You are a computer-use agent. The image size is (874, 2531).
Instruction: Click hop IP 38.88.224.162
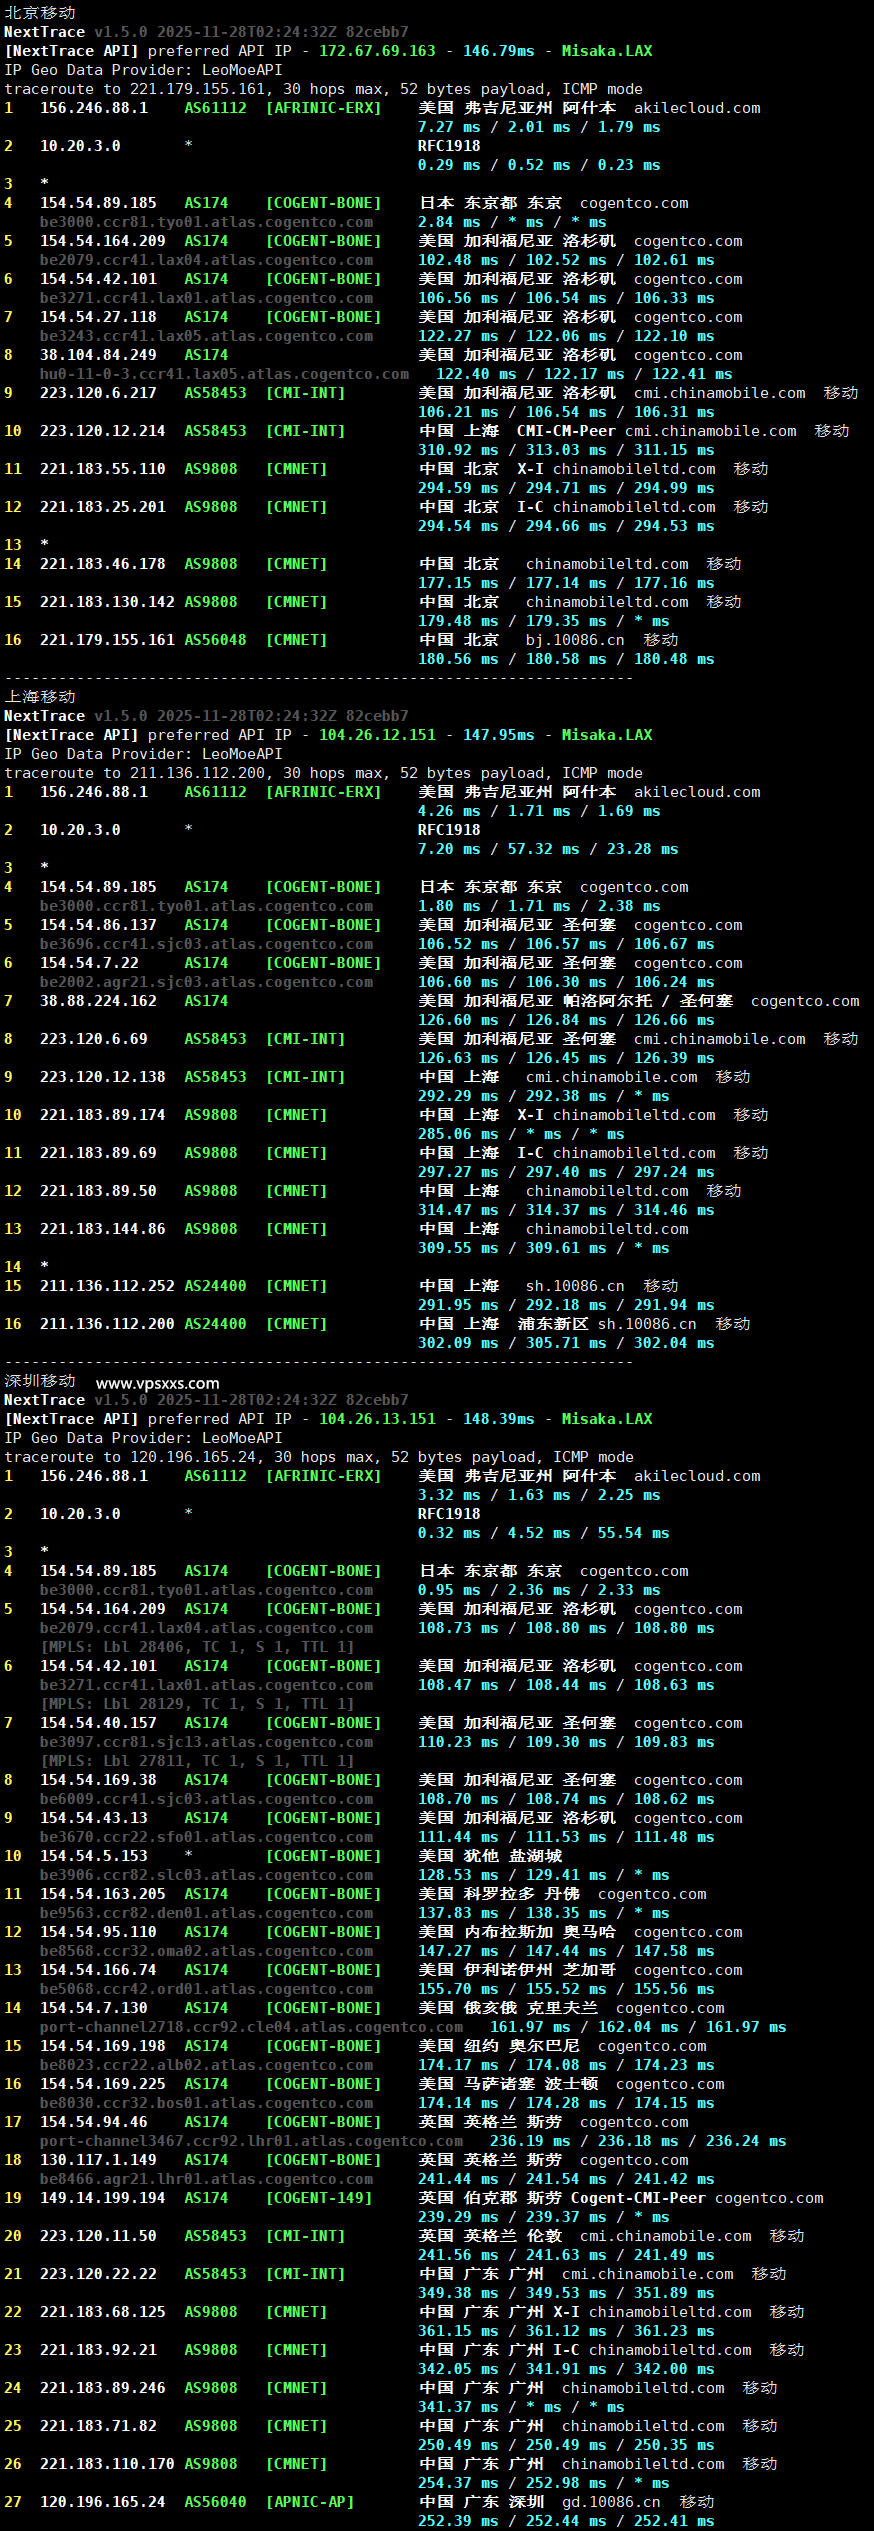pyautogui.click(x=98, y=1001)
